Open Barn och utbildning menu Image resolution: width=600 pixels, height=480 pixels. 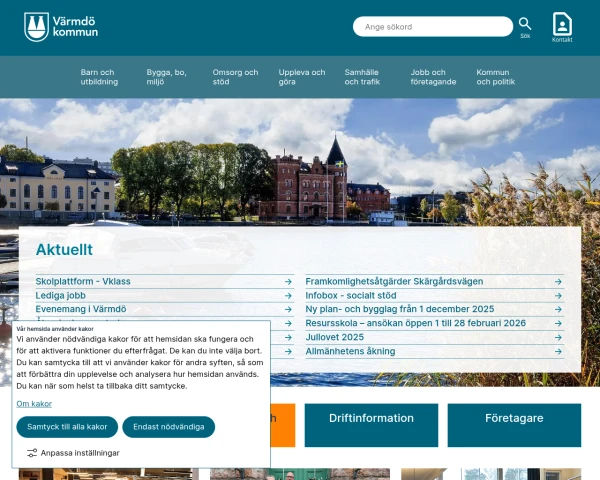[x=99, y=77]
